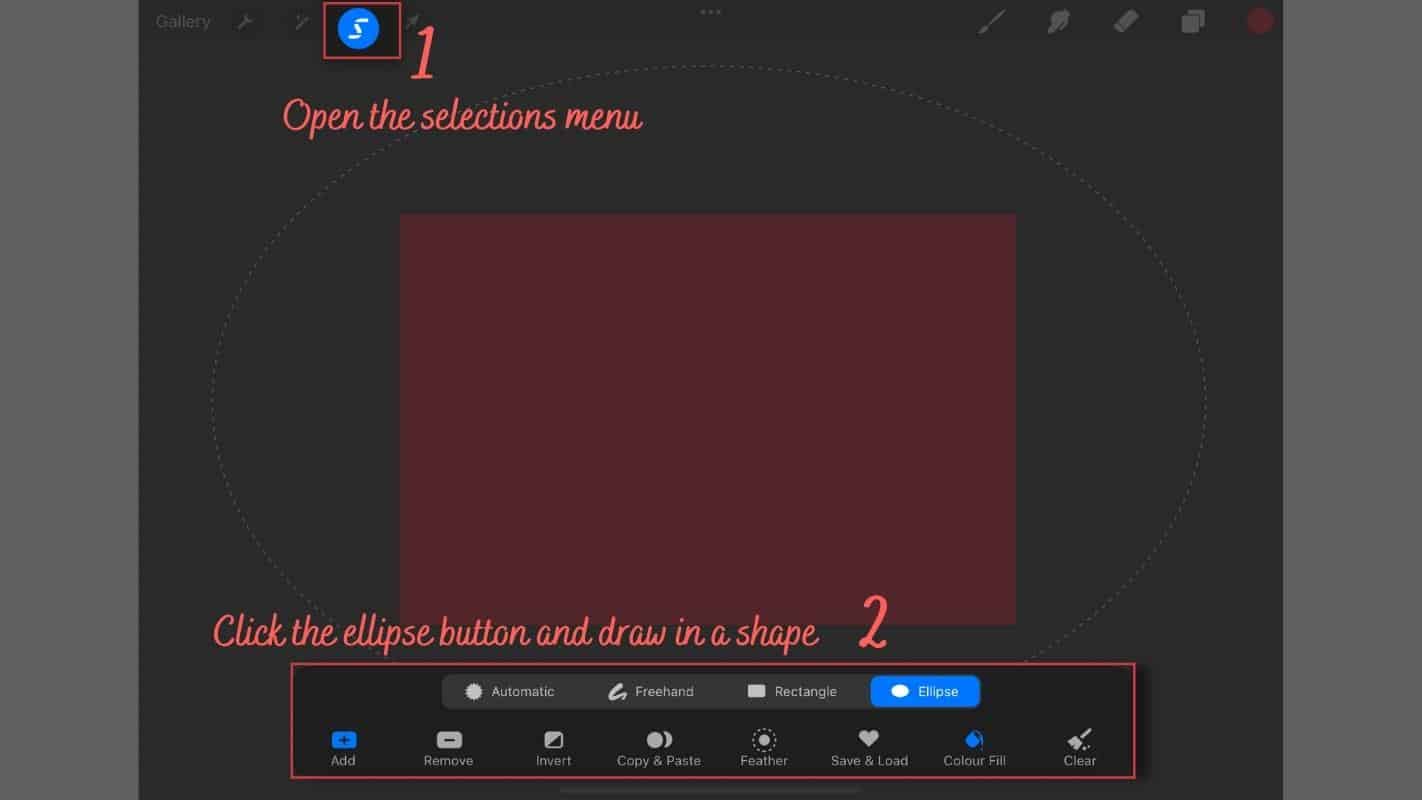Screen dimensions: 1422x800
Task: Open the red active color swatch
Action: pos(1259,21)
